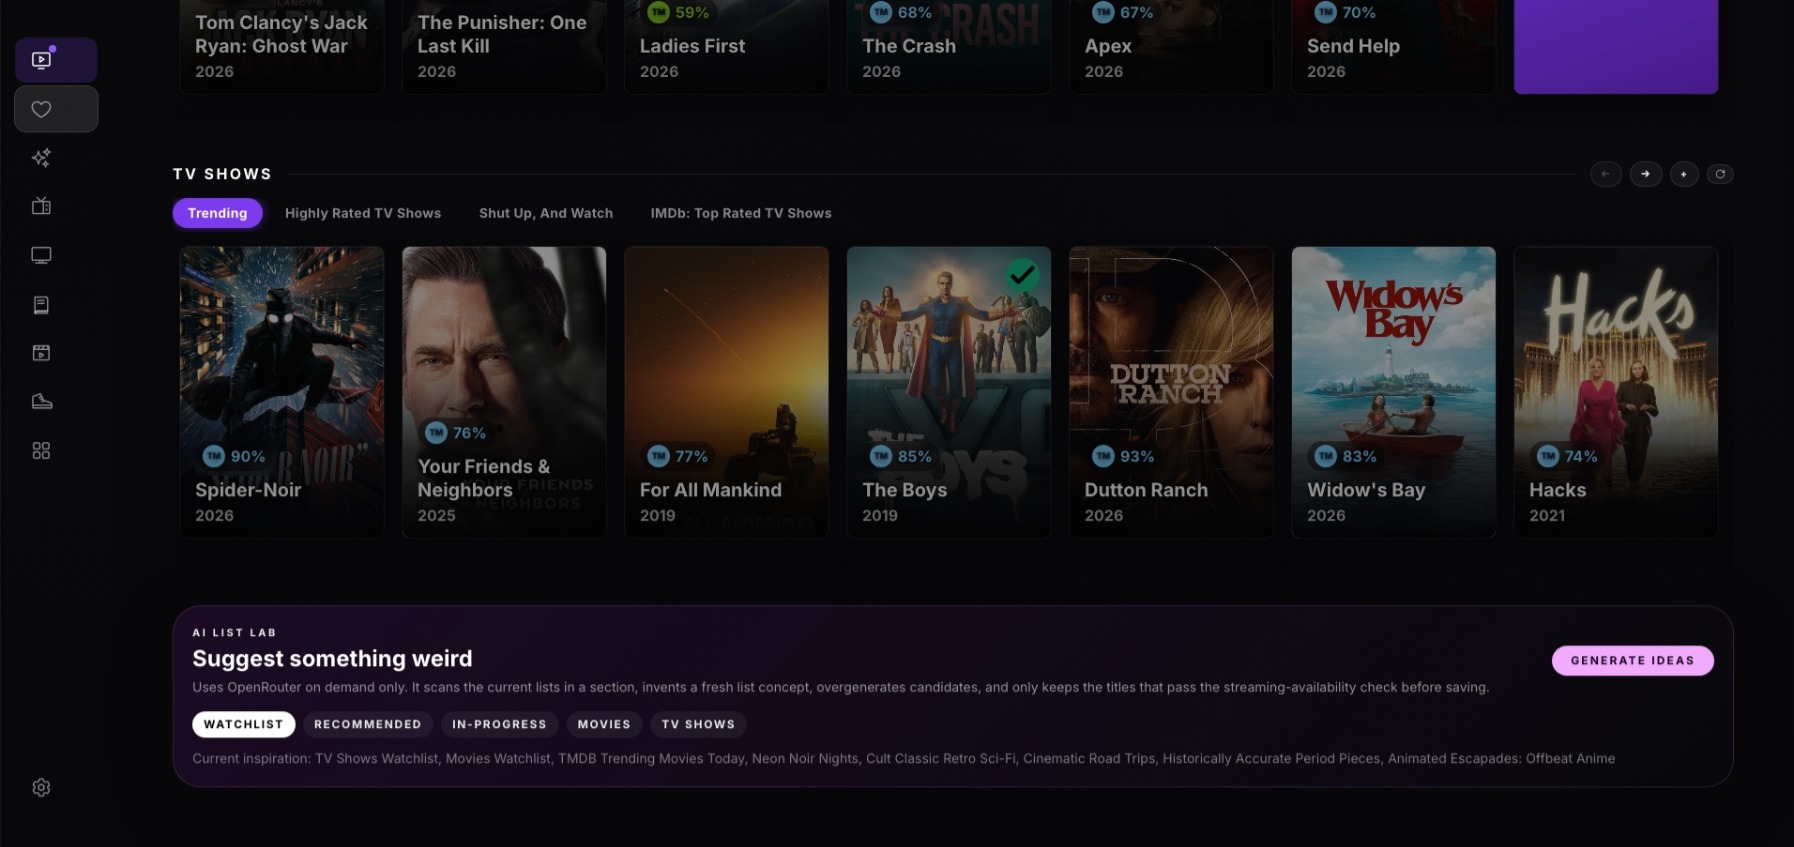Select the In-Progress chip in AI List Lab
1794x847 pixels.
[499, 724]
